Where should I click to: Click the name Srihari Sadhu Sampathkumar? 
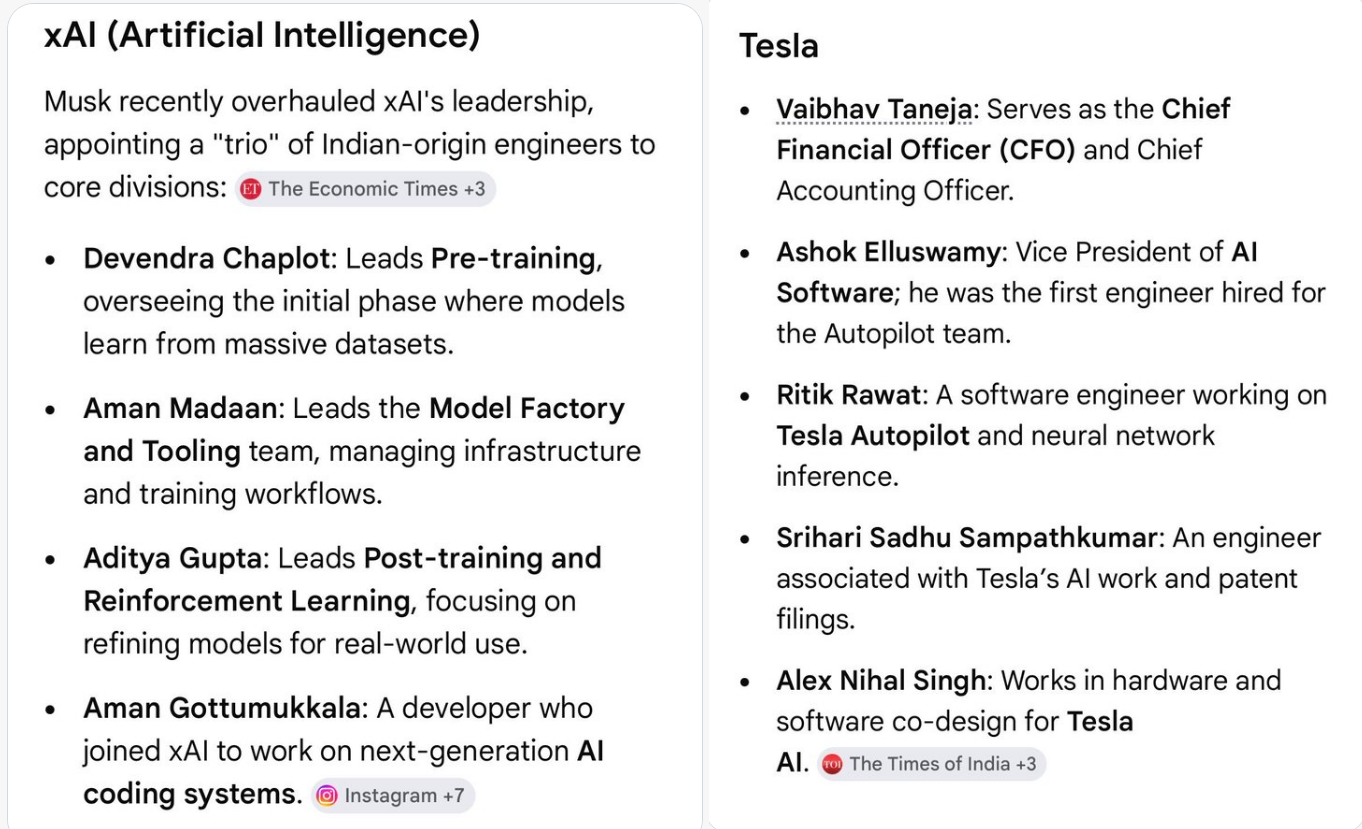point(966,538)
